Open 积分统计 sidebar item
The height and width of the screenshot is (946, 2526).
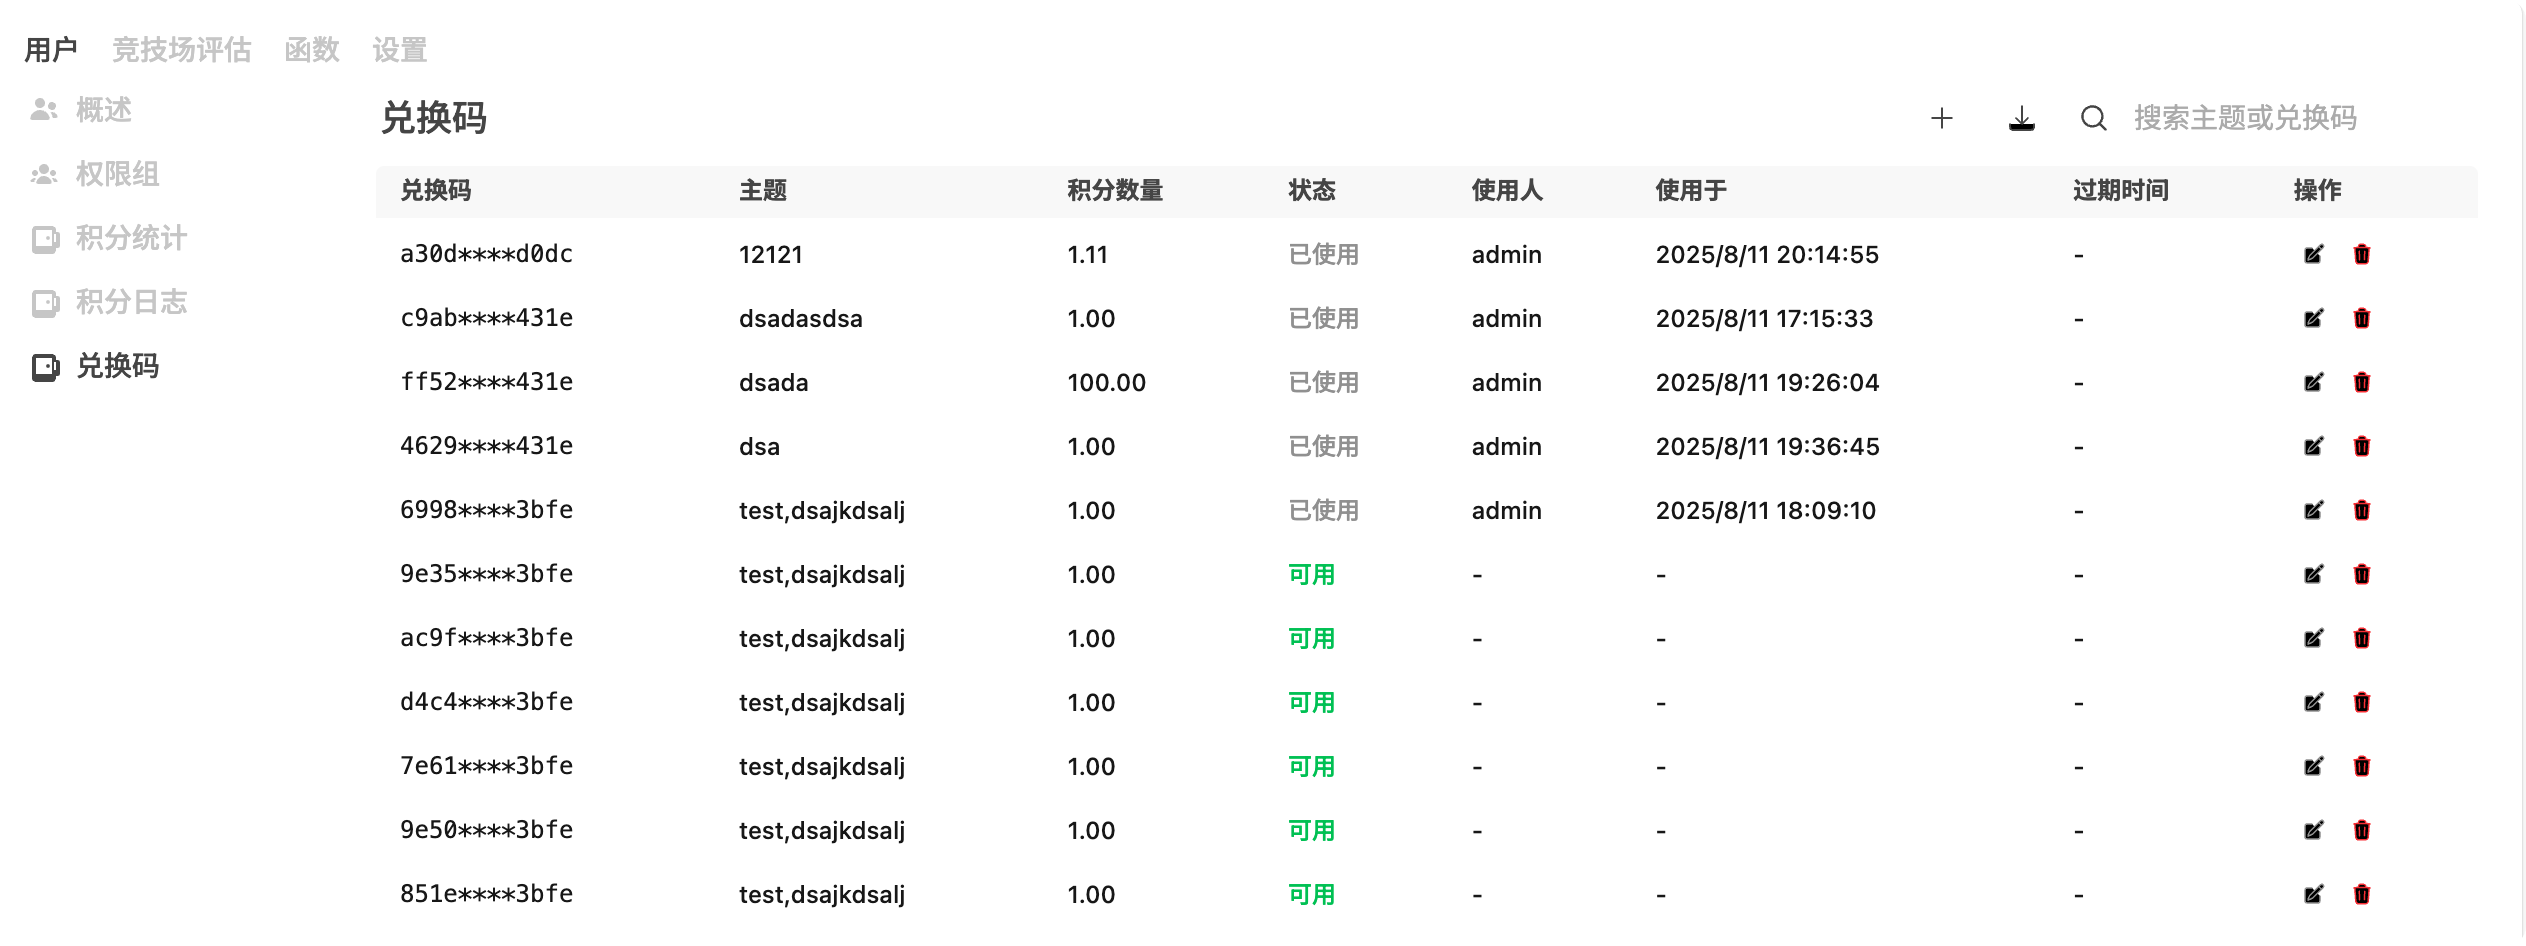click(x=131, y=238)
